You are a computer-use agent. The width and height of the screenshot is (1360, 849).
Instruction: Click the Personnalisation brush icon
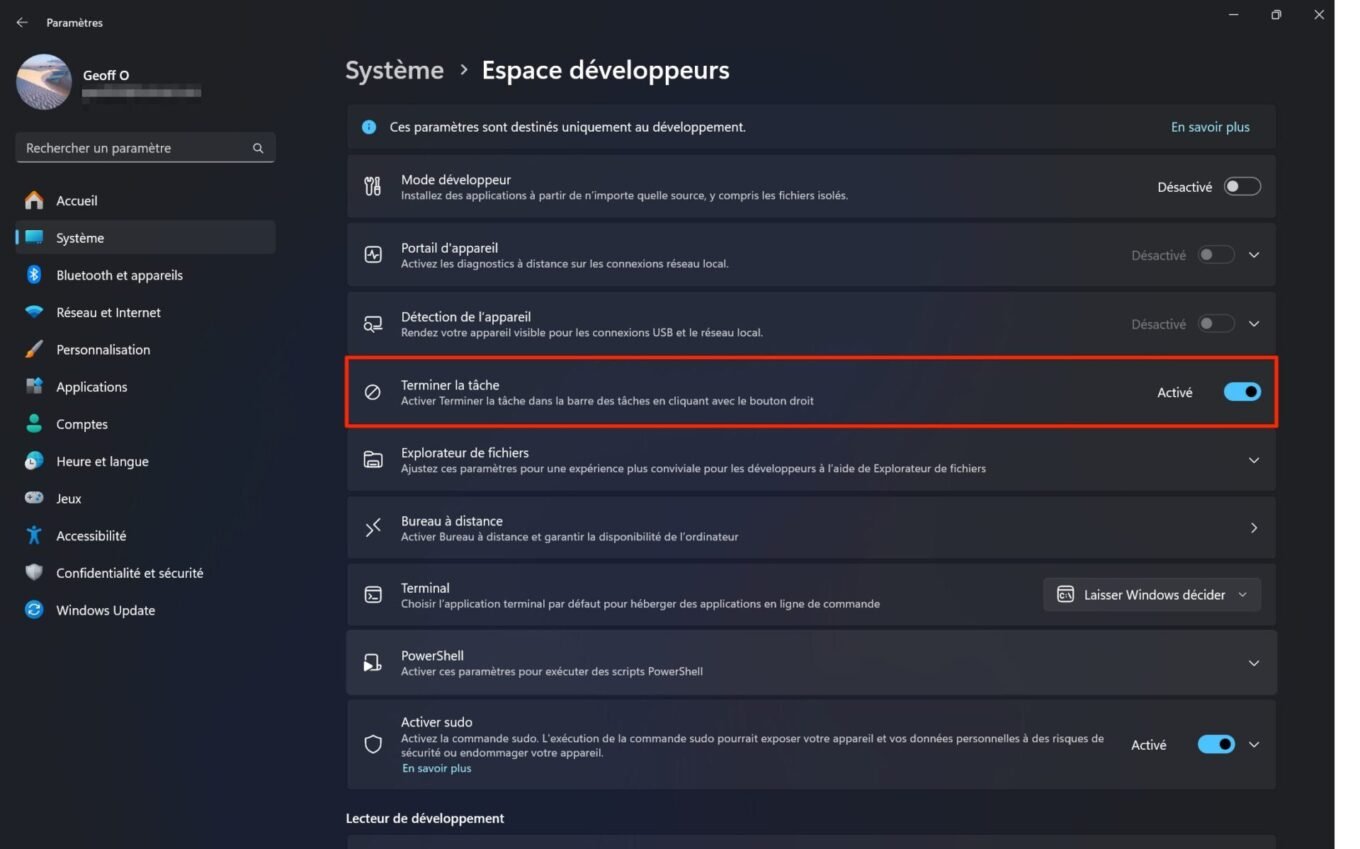34,349
